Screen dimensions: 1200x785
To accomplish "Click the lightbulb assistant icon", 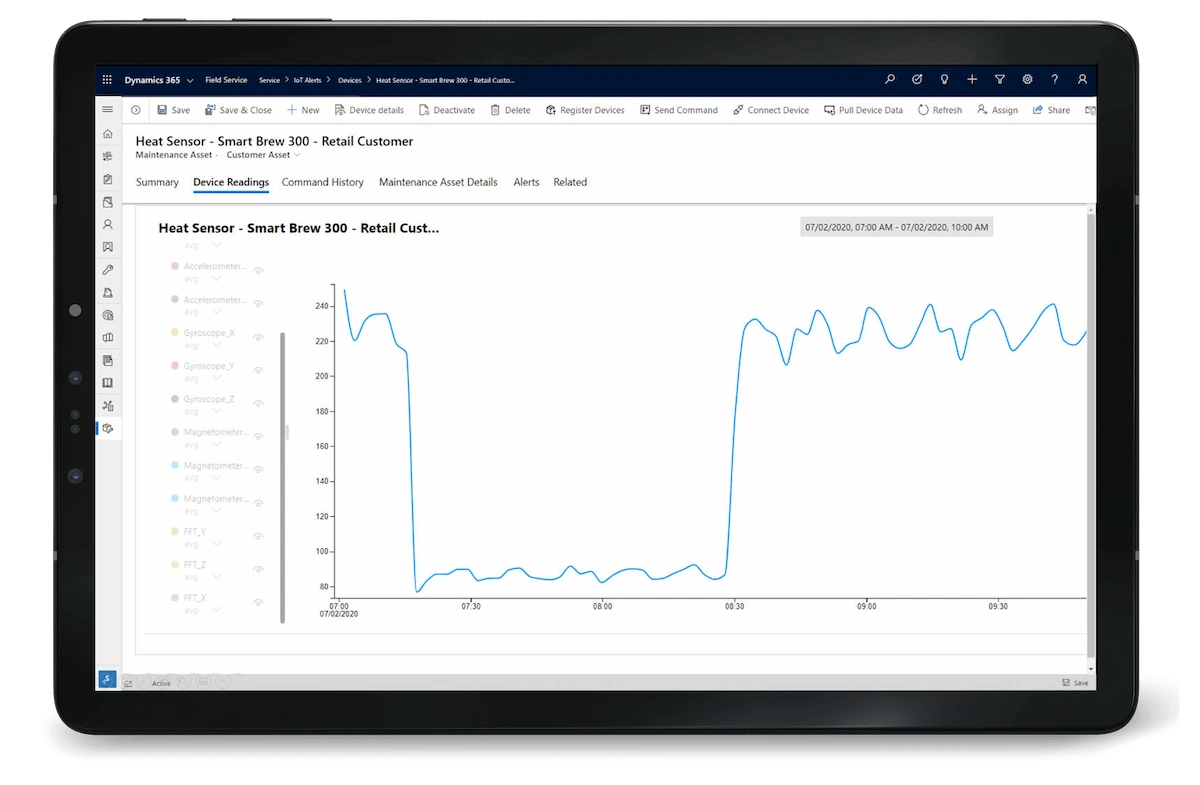I will click(944, 80).
